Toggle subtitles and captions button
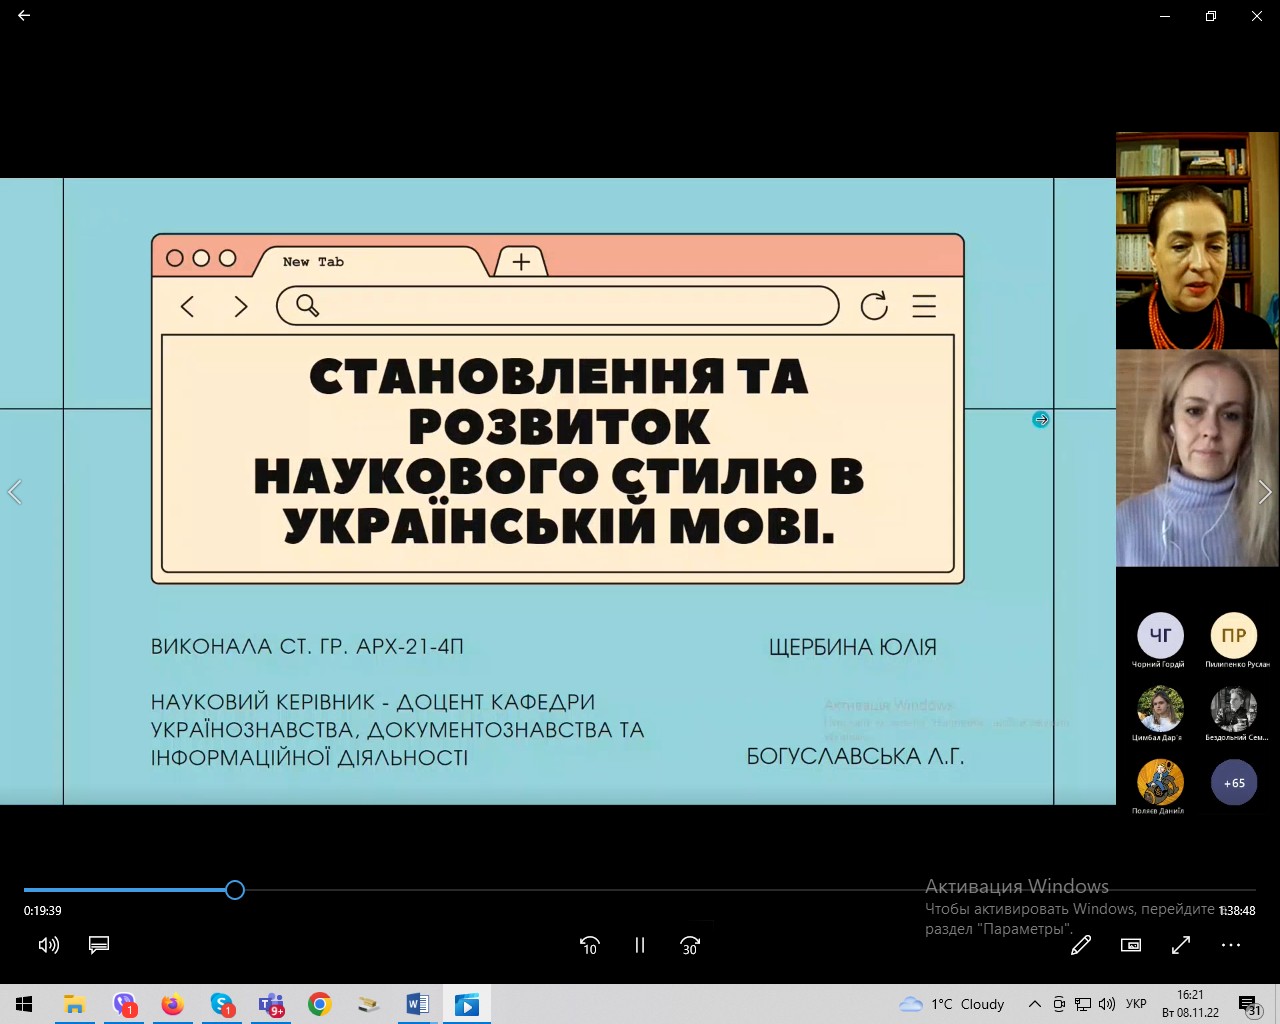Image resolution: width=1280 pixels, height=1024 pixels. click(x=99, y=945)
